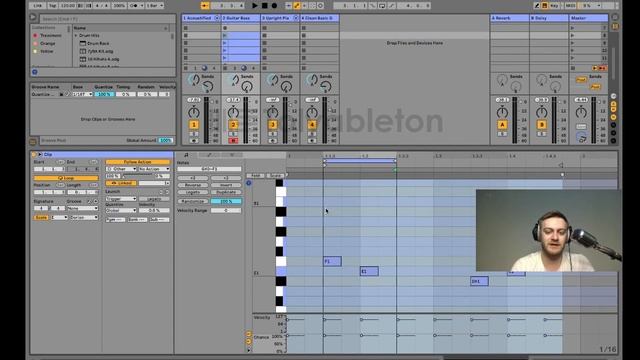Click the Invert notes button
This screenshot has height=360, width=640.
click(226, 185)
